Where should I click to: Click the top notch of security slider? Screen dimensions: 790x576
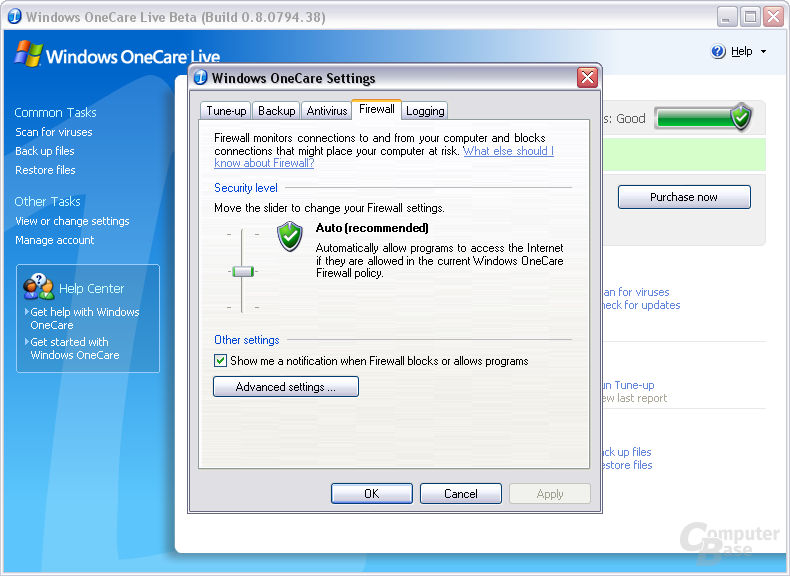point(242,234)
